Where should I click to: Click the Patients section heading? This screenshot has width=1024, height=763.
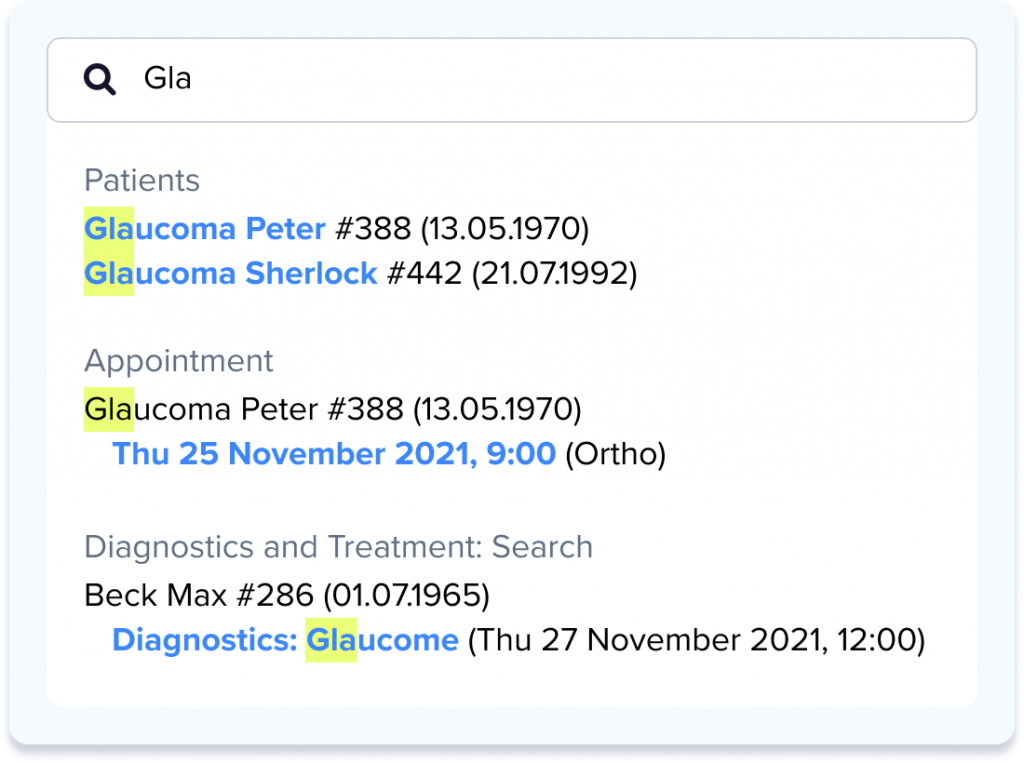(142, 181)
